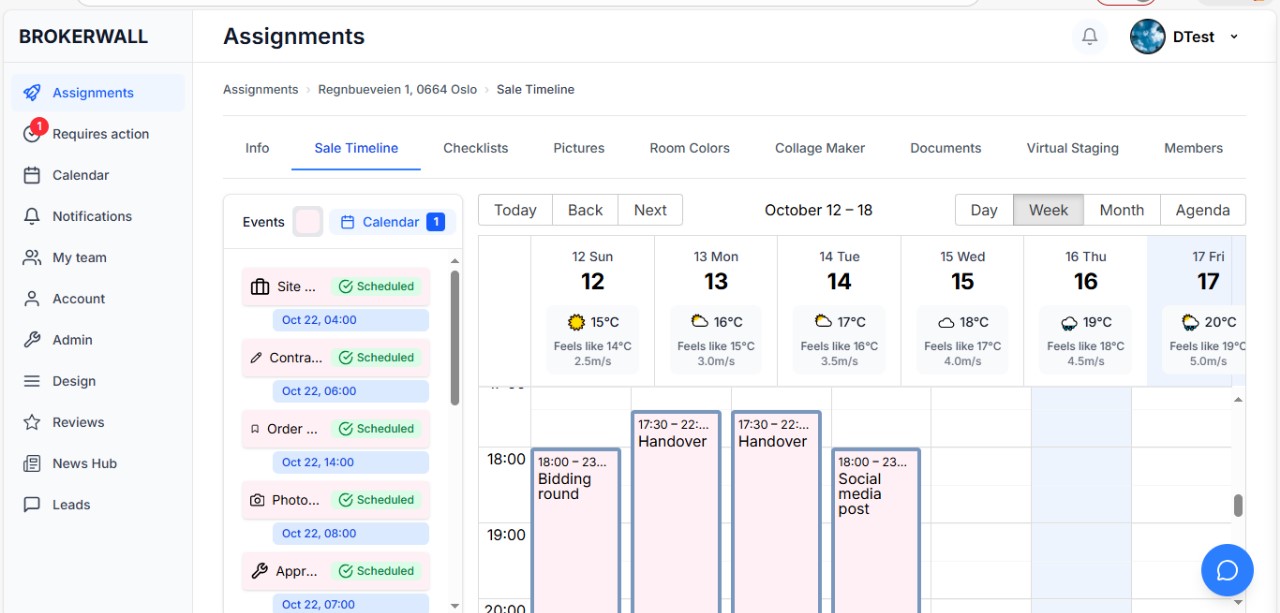Click the down arrow below the events list
This screenshot has height=613, width=1280.
[455, 606]
